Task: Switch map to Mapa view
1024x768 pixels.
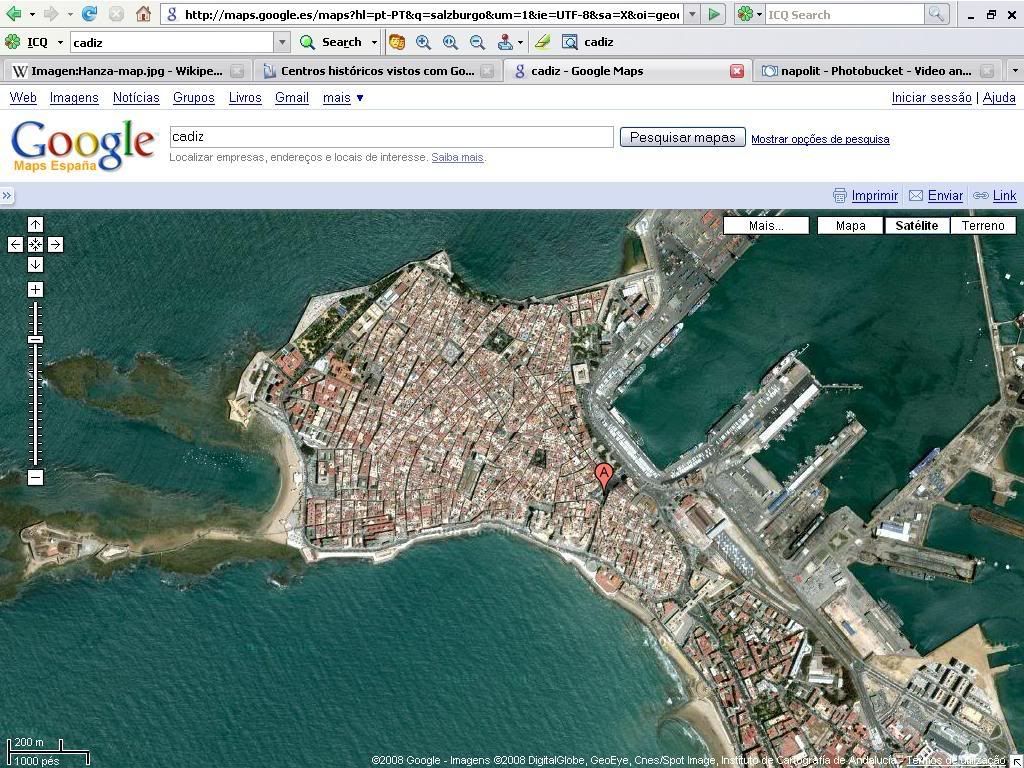Action: (x=850, y=226)
